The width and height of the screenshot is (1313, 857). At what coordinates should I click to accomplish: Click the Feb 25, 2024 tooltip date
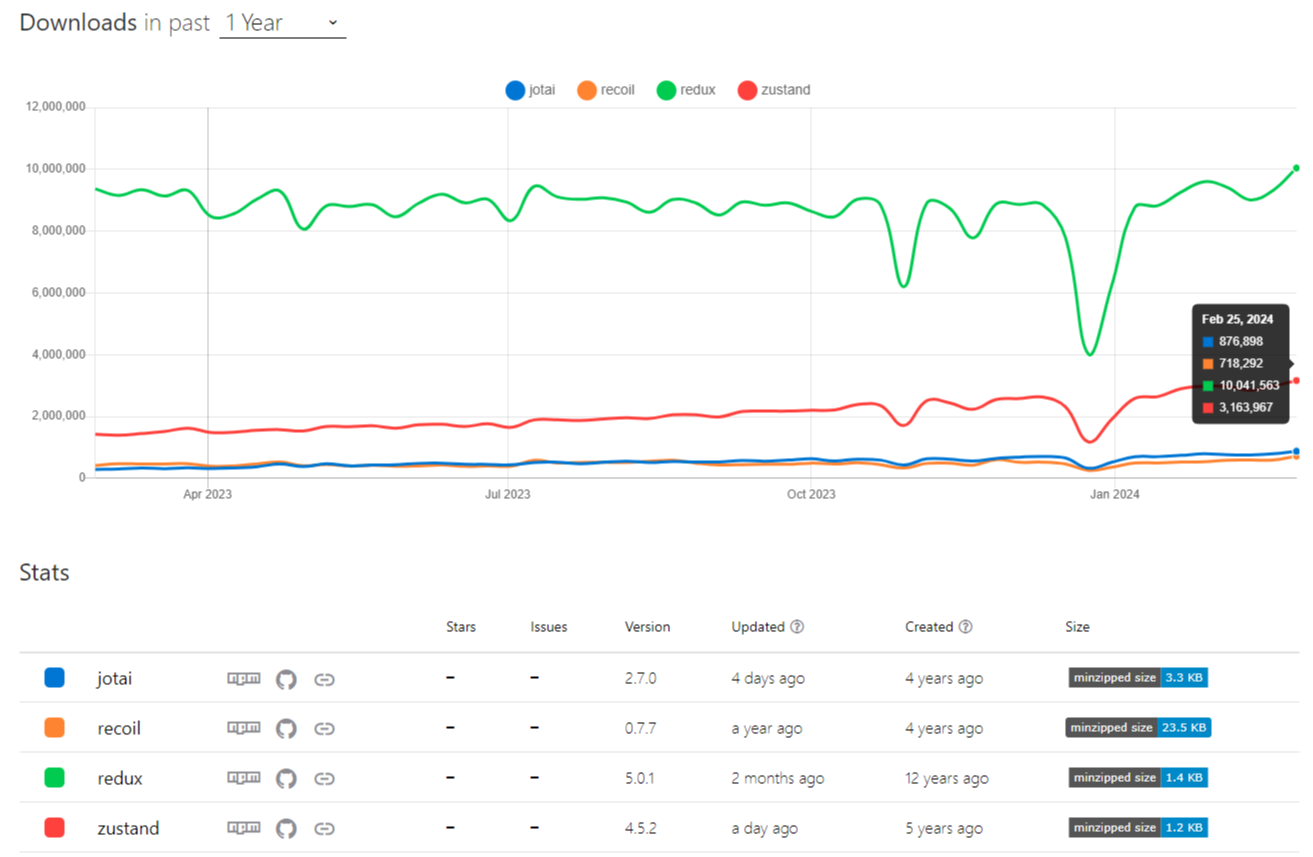[x=1238, y=320]
